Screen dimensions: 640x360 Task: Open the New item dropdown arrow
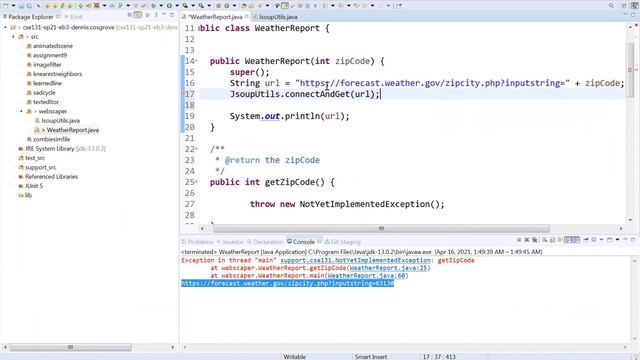tap(13, 6)
